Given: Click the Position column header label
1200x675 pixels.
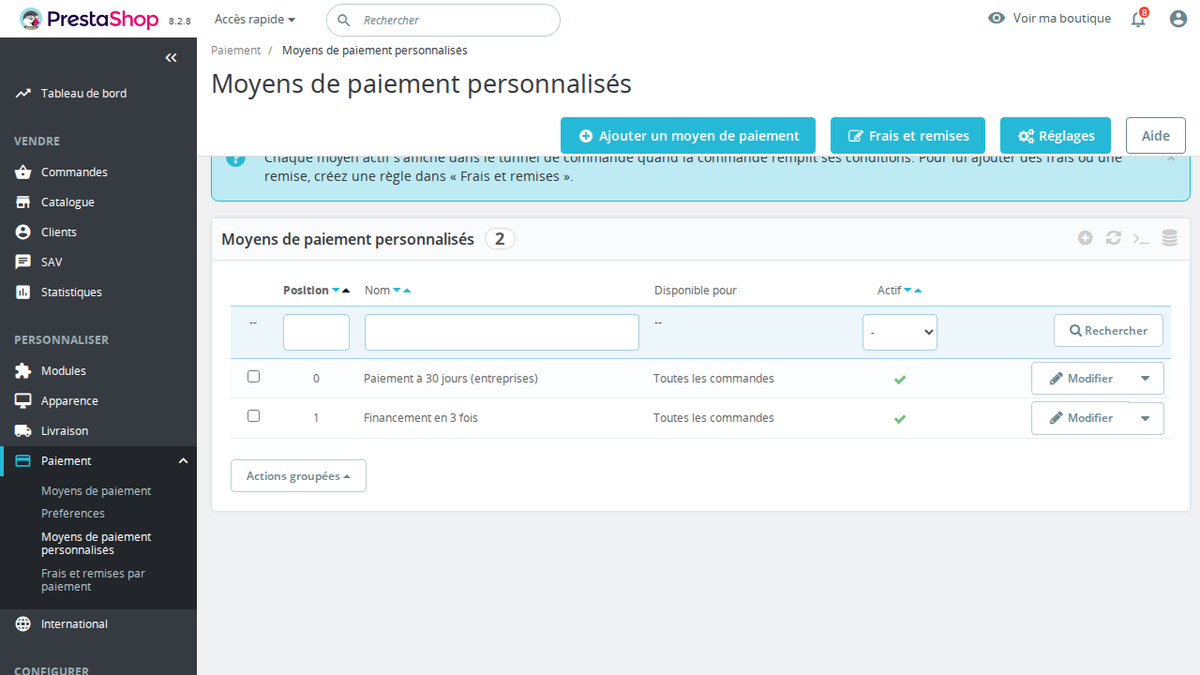Looking at the screenshot, I should tap(306, 290).
